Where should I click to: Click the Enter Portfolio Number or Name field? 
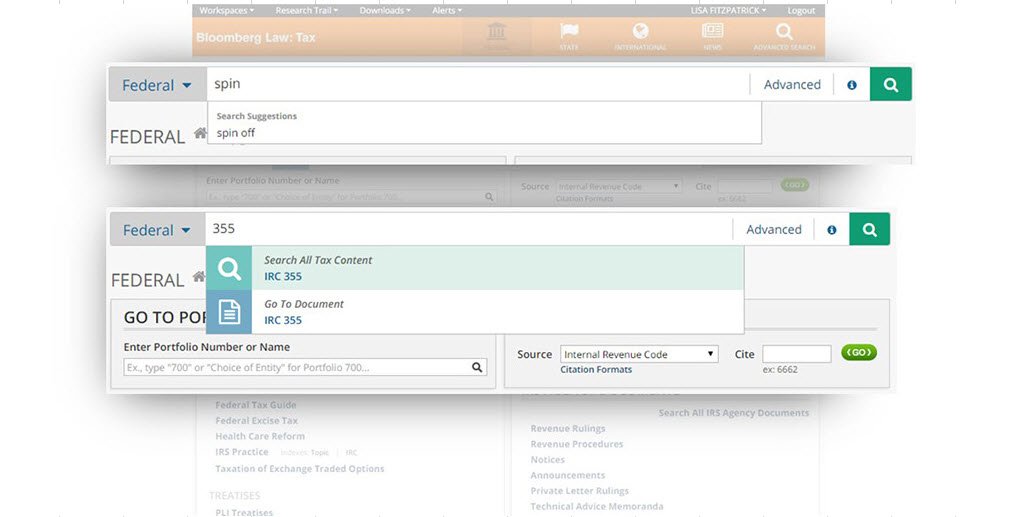tap(305, 368)
